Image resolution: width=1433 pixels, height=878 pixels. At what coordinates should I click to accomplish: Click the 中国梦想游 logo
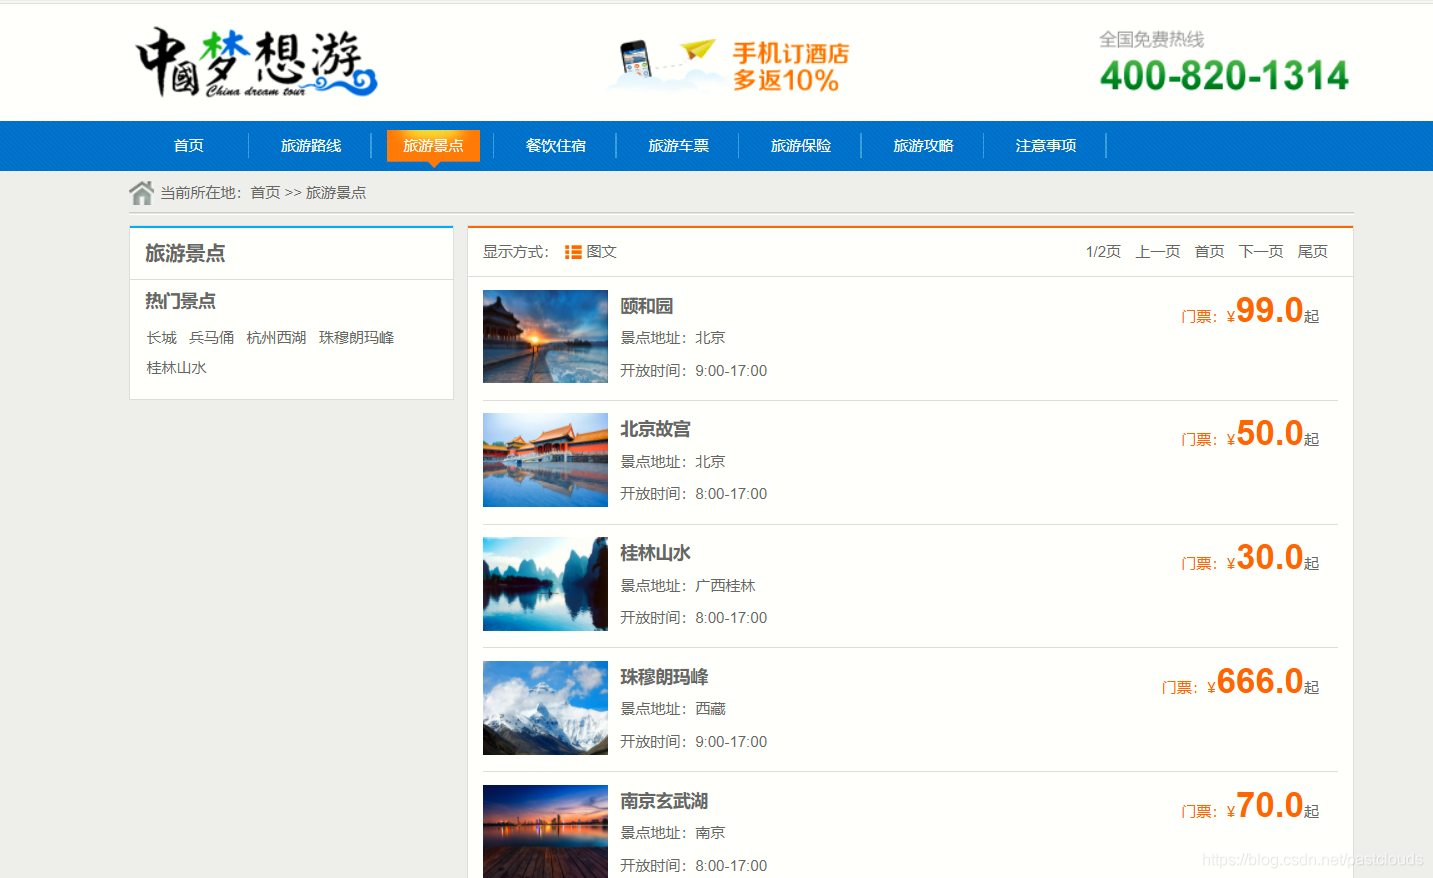(255, 62)
